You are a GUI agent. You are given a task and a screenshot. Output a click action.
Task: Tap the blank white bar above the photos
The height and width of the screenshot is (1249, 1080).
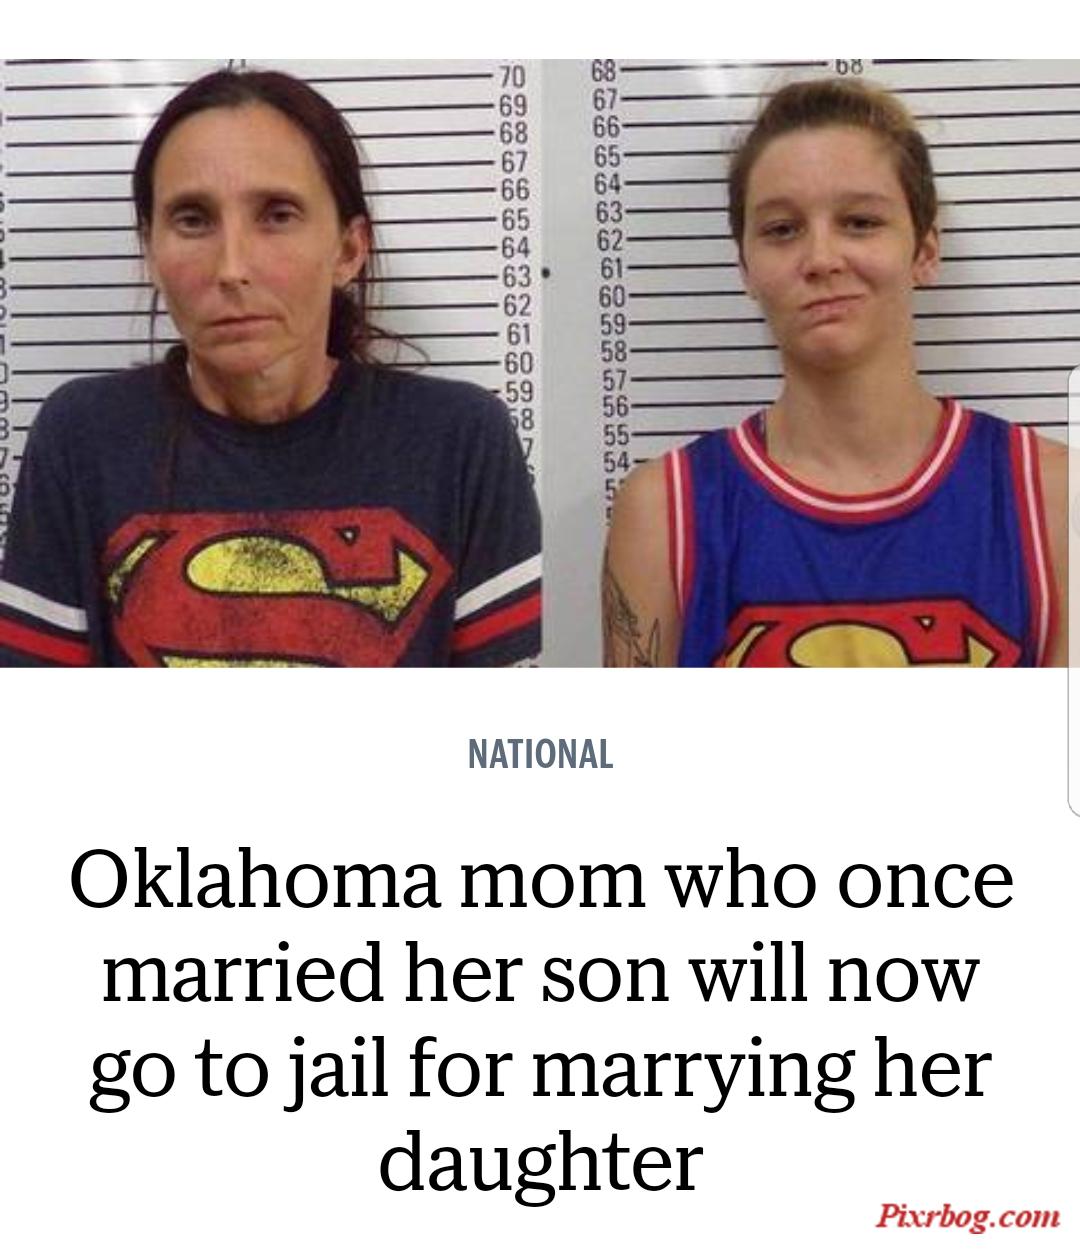pyautogui.click(x=540, y=29)
